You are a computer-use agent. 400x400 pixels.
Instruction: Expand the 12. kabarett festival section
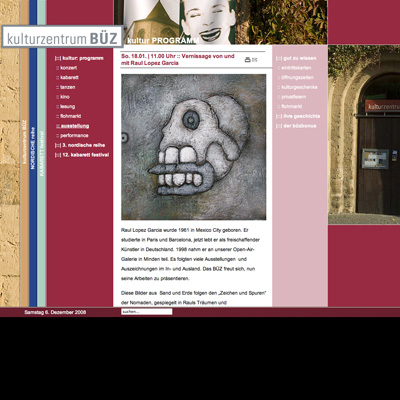pos(82,155)
